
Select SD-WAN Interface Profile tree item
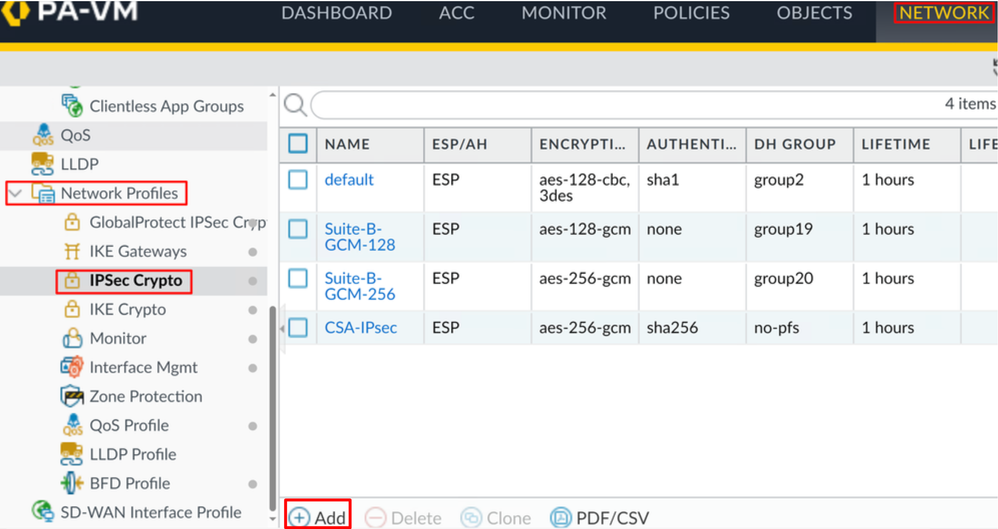tap(151, 512)
